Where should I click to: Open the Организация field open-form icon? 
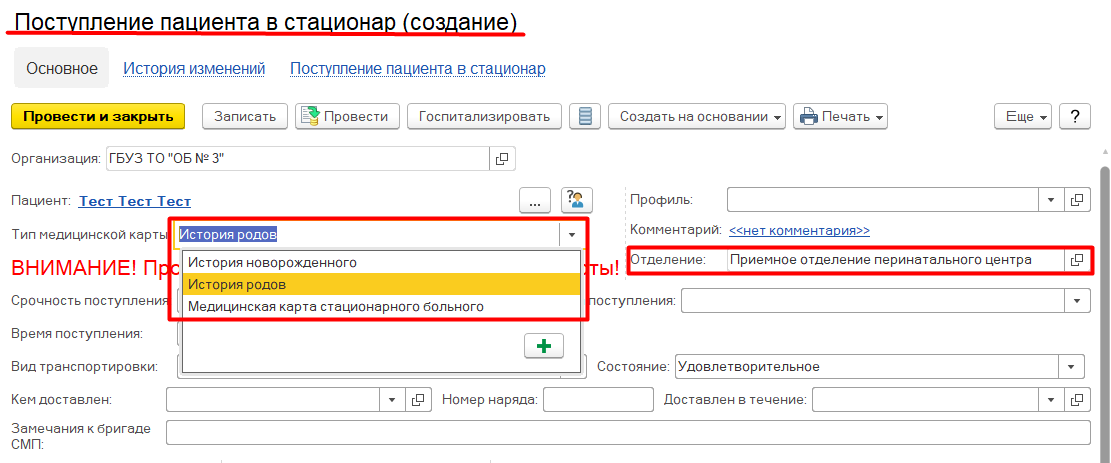(502, 158)
